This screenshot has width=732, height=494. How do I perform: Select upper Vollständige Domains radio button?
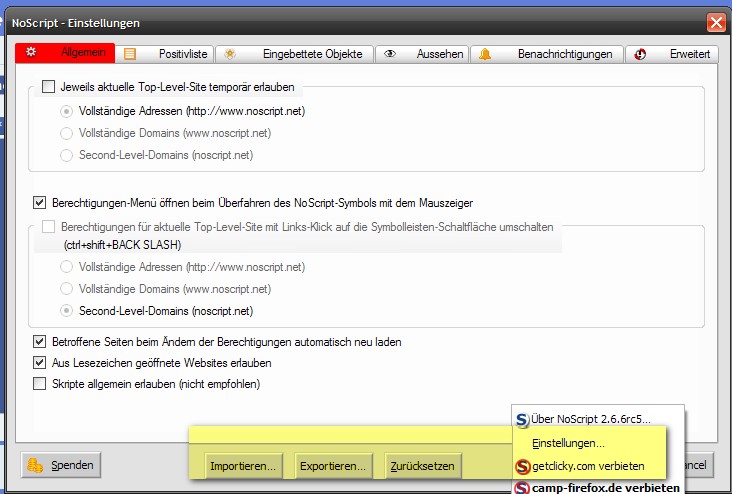(66, 133)
